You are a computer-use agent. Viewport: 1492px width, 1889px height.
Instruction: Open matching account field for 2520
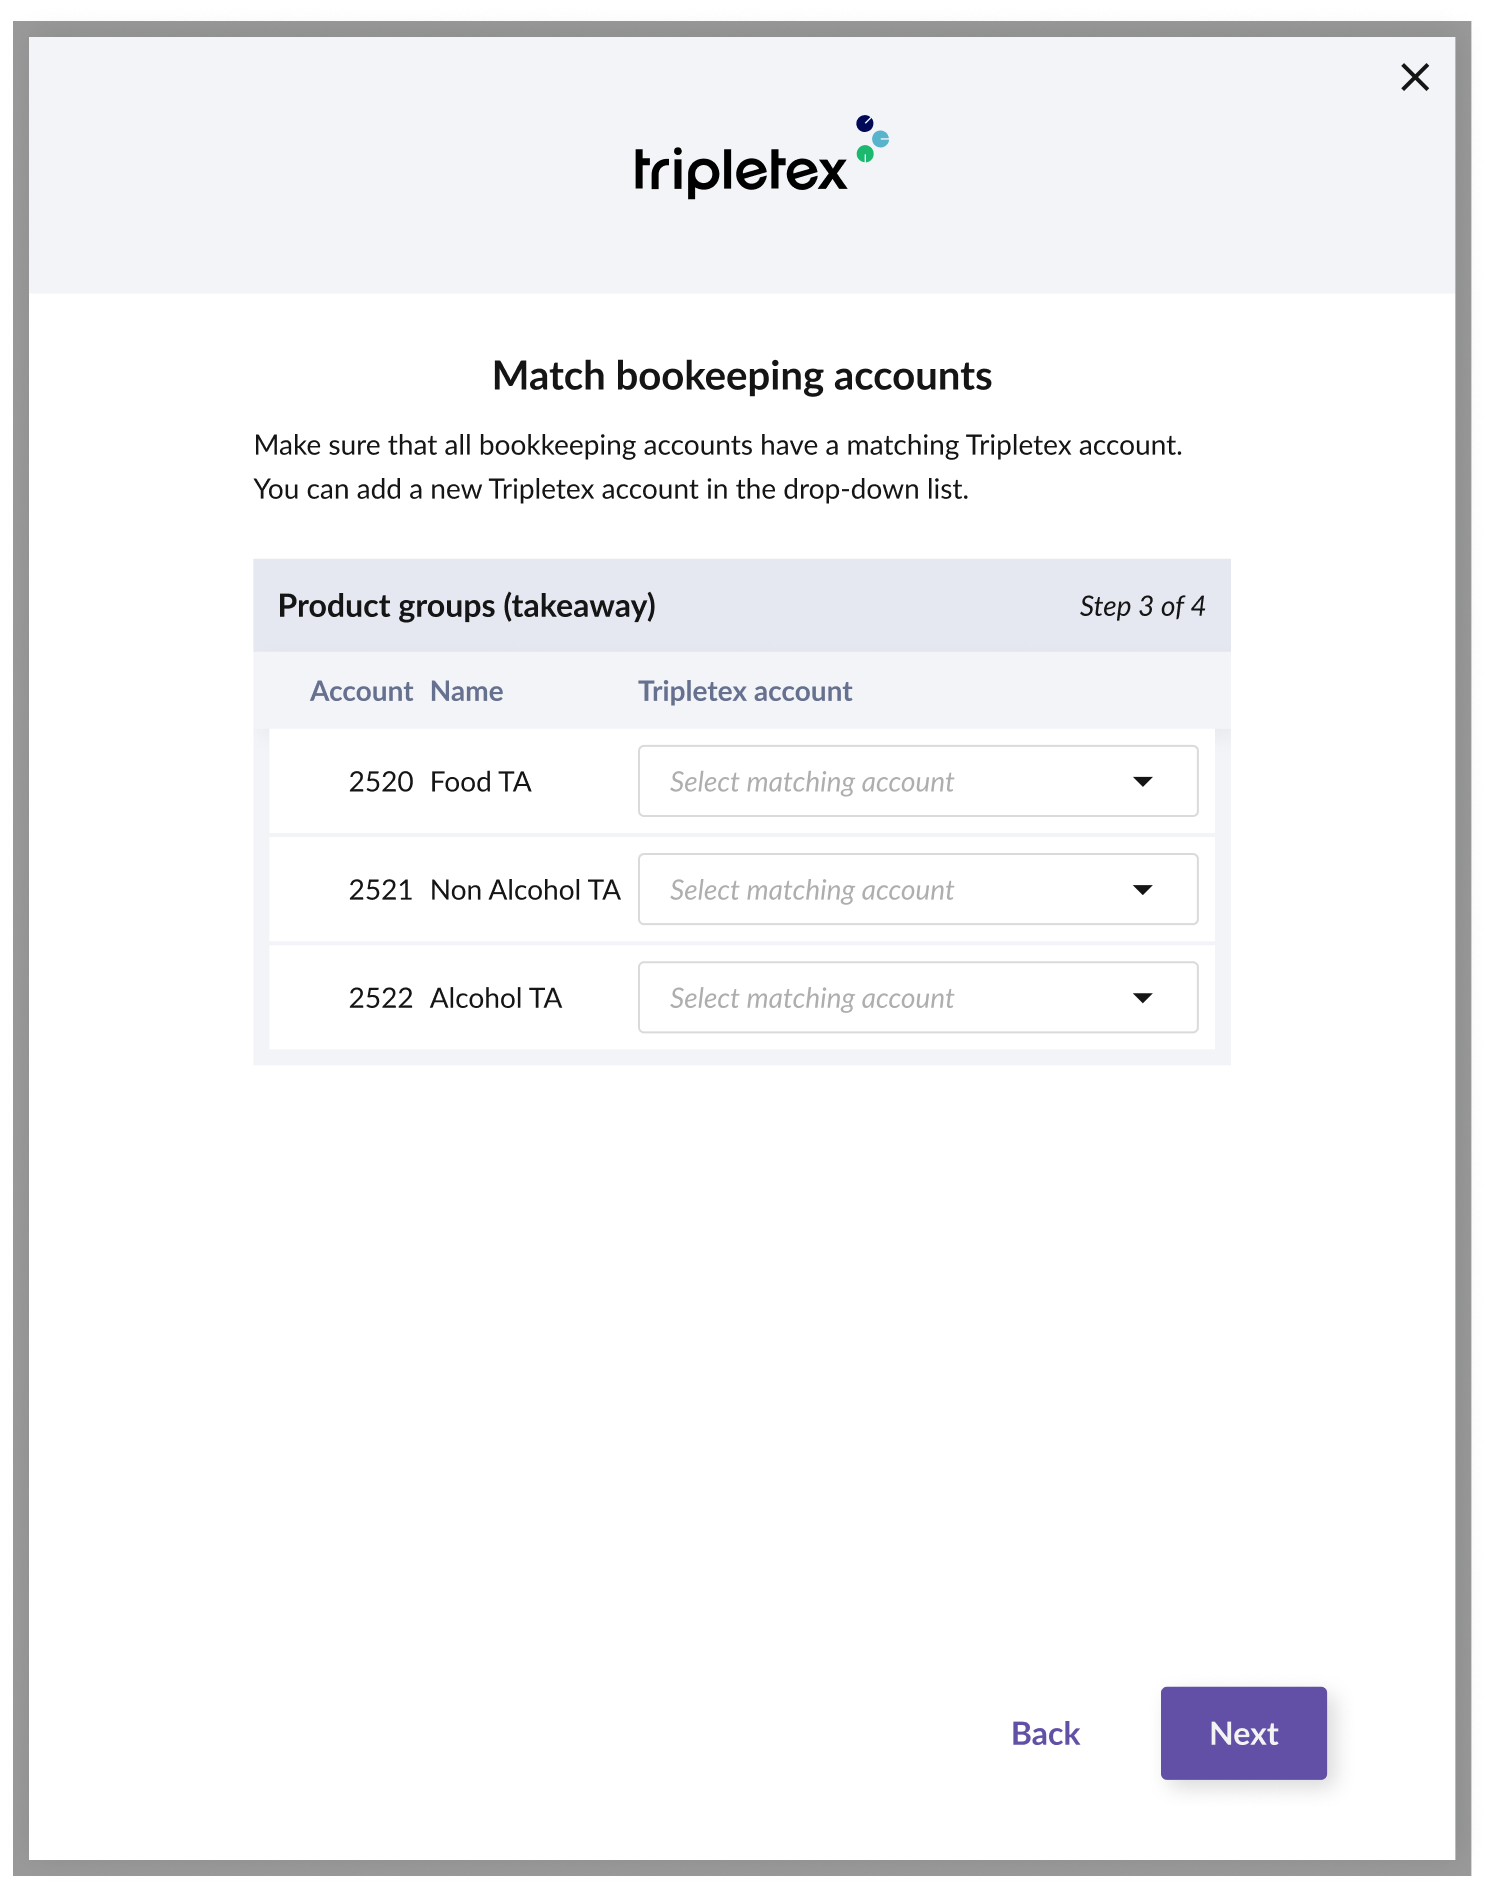pos(918,781)
